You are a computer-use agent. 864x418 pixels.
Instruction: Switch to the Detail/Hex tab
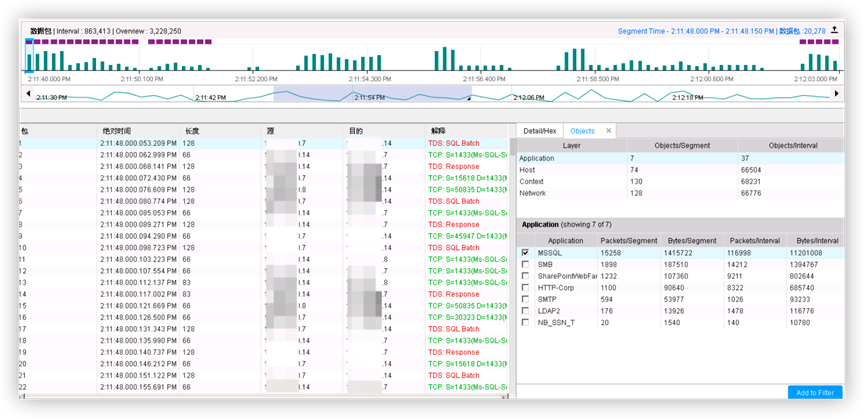[x=540, y=131]
